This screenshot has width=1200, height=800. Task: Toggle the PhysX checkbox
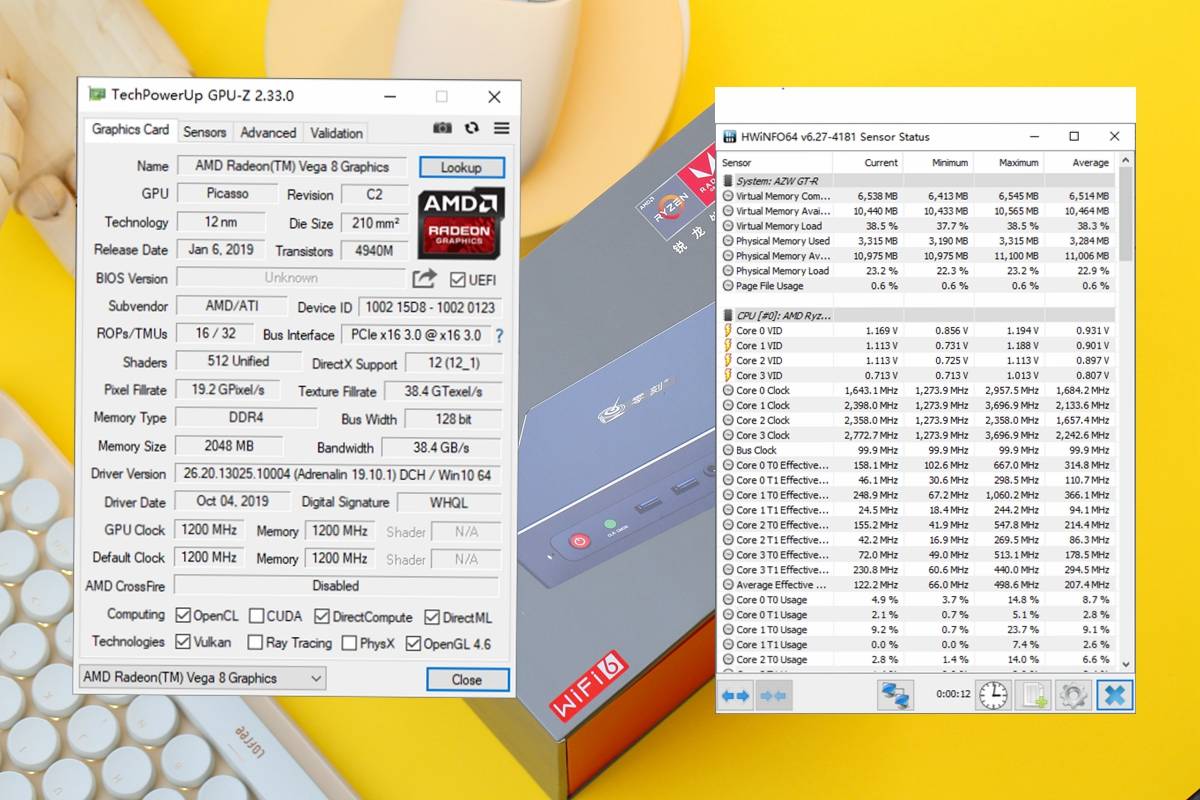point(349,643)
